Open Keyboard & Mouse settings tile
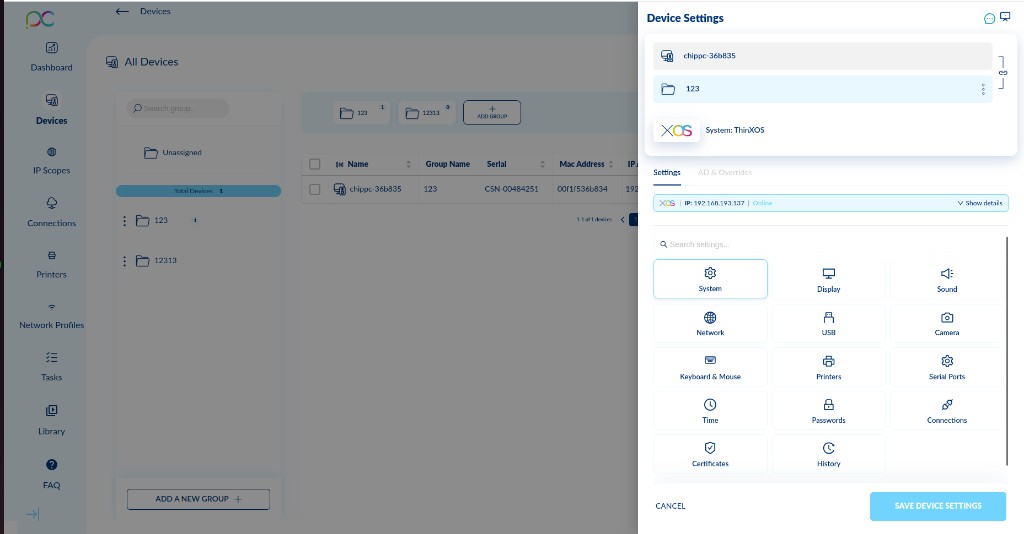This screenshot has width=1024, height=534. (710, 367)
